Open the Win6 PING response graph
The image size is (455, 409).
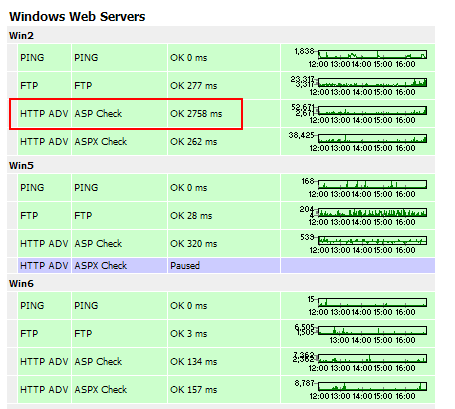(x=367, y=305)
